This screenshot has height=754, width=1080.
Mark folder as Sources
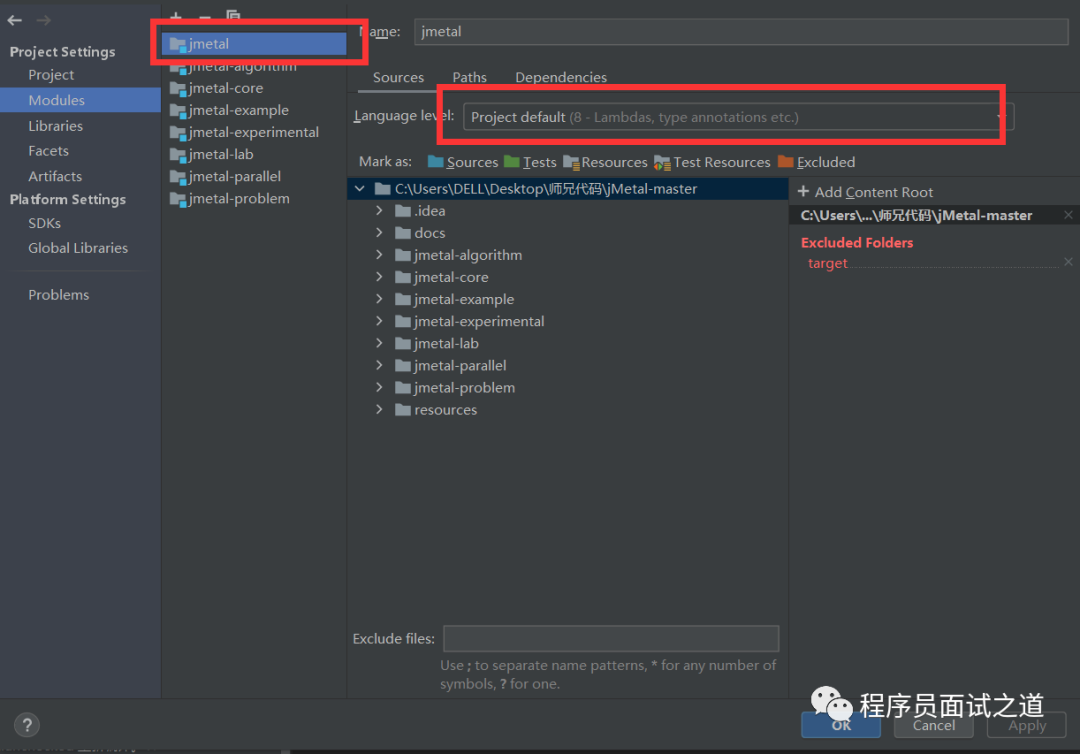[462, 162]
